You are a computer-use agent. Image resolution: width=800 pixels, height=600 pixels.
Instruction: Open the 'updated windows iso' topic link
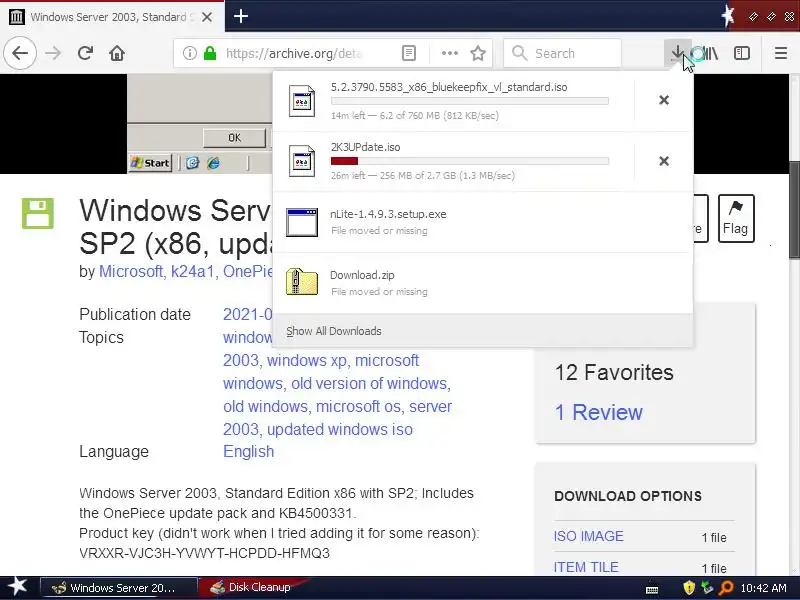340,430
